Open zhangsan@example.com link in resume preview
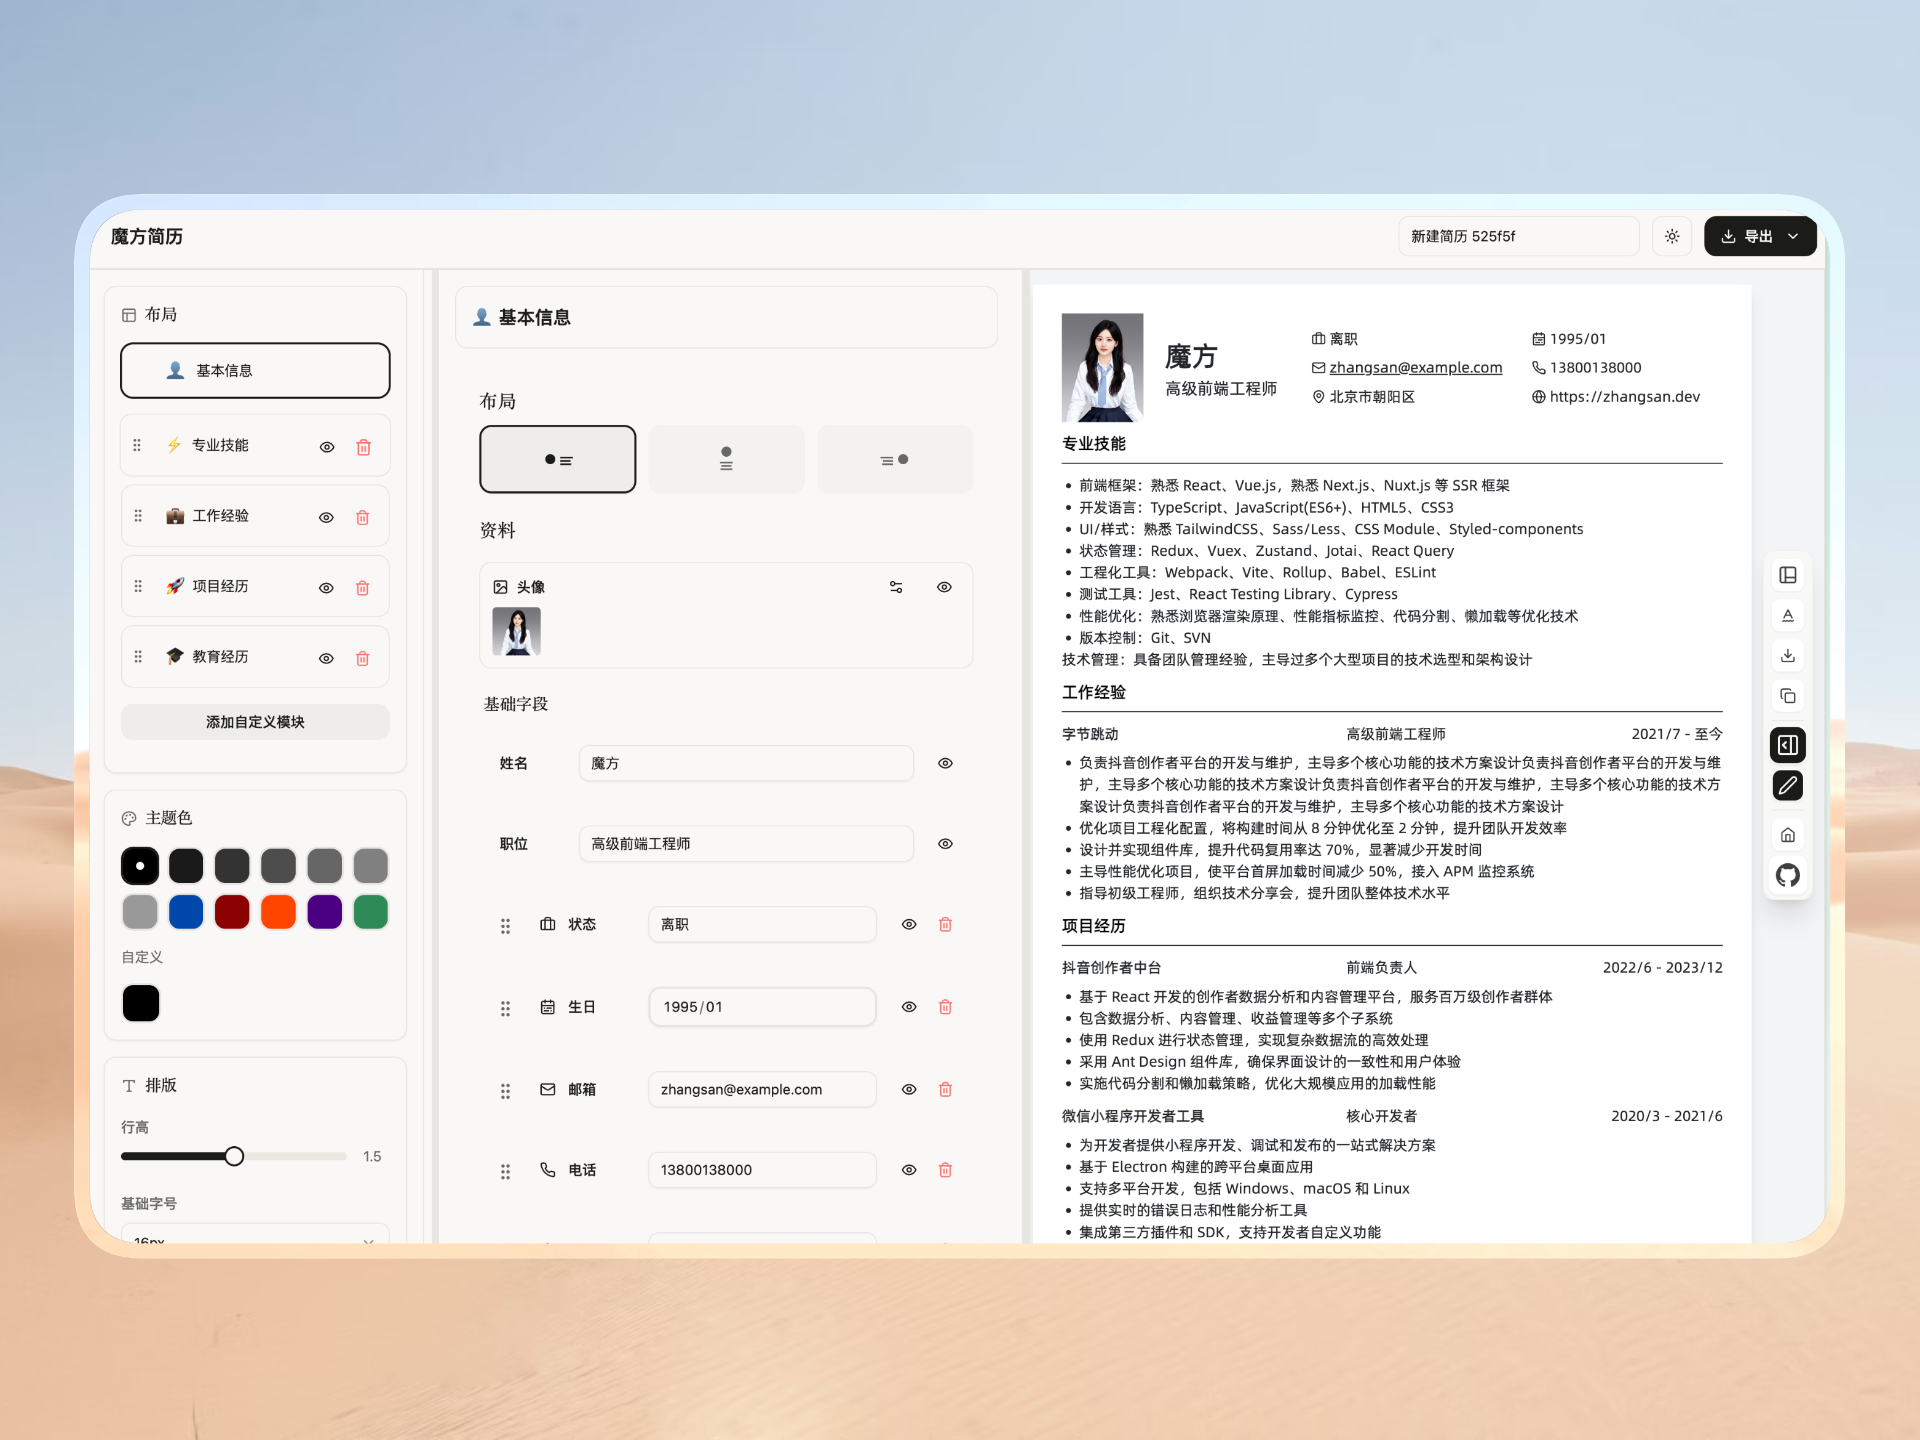Image resolution: width=1920 pixels, height=1440 pixels. (1415, 368)
